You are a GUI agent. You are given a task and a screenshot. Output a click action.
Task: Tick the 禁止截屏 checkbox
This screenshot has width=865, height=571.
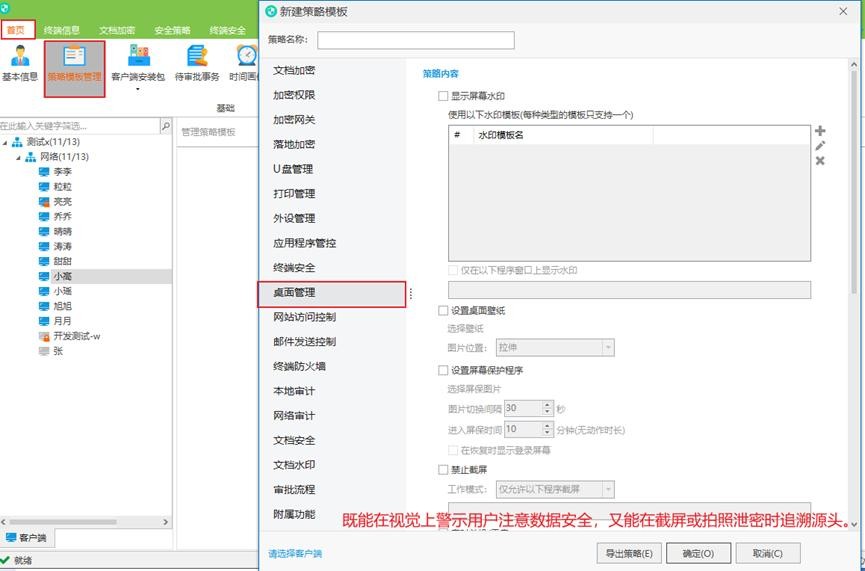tap(443, 469)
